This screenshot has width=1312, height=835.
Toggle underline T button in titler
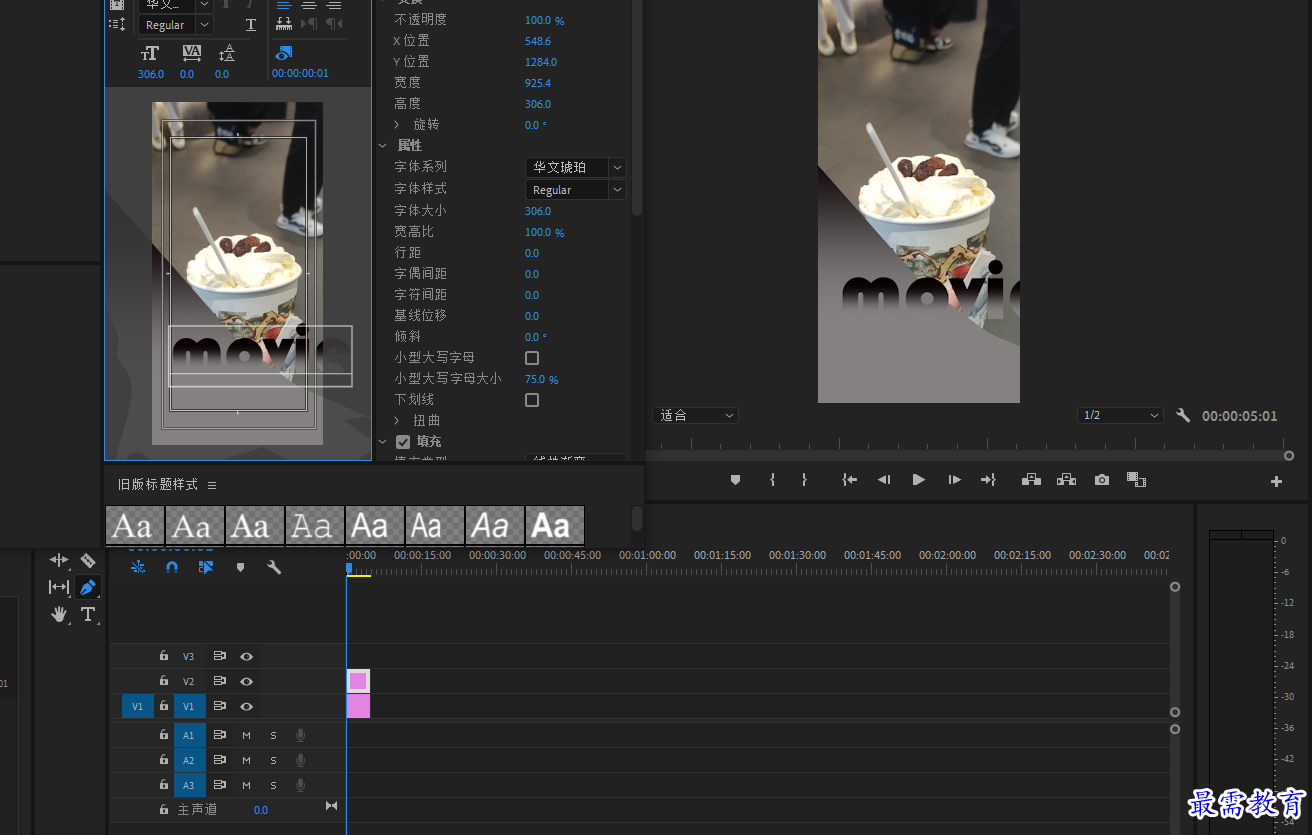point(250,24)
